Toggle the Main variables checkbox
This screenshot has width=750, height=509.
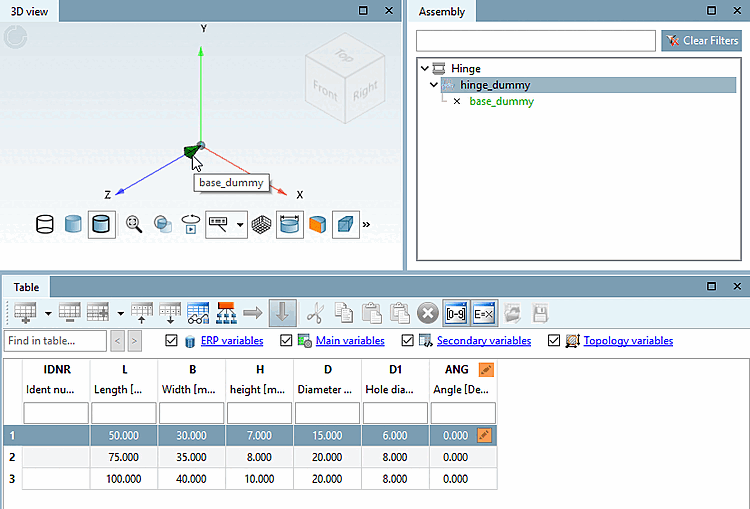[x=286, y=341]
